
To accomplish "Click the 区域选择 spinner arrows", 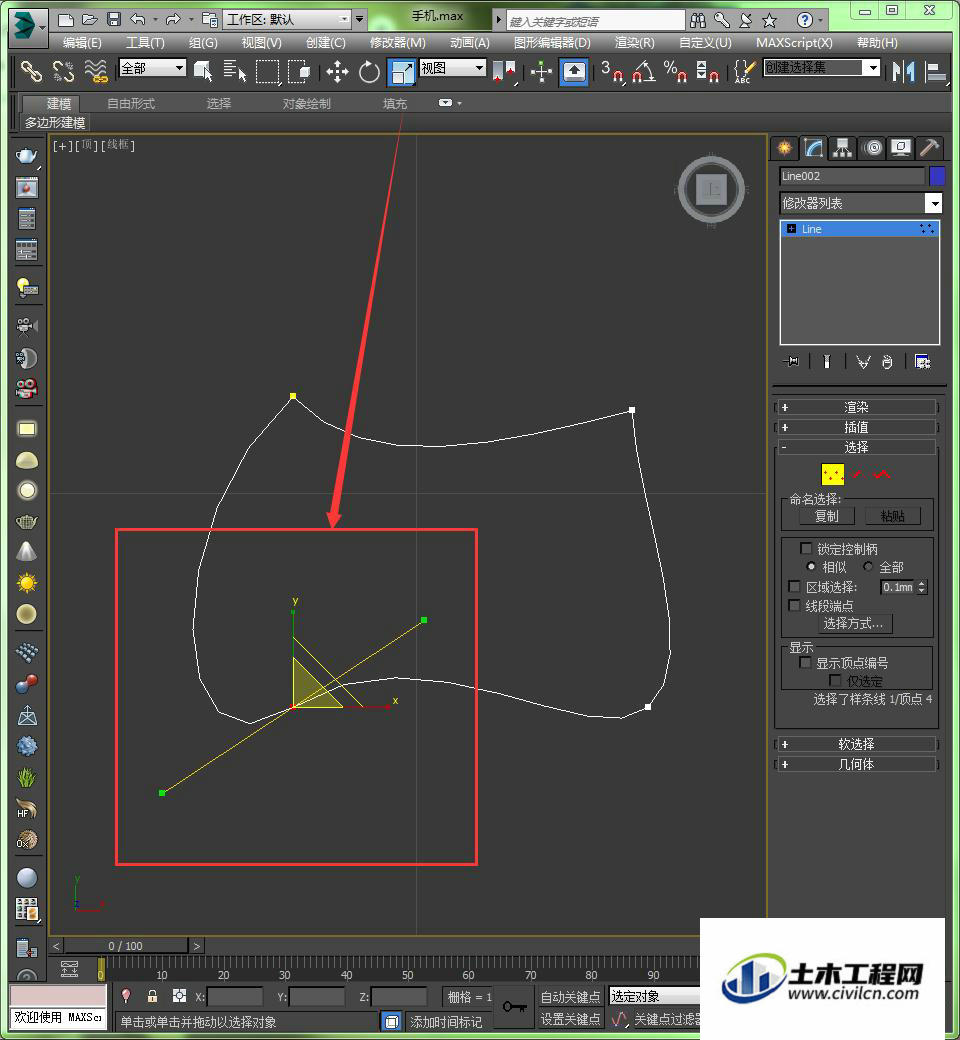I will (x=922, y=587).
